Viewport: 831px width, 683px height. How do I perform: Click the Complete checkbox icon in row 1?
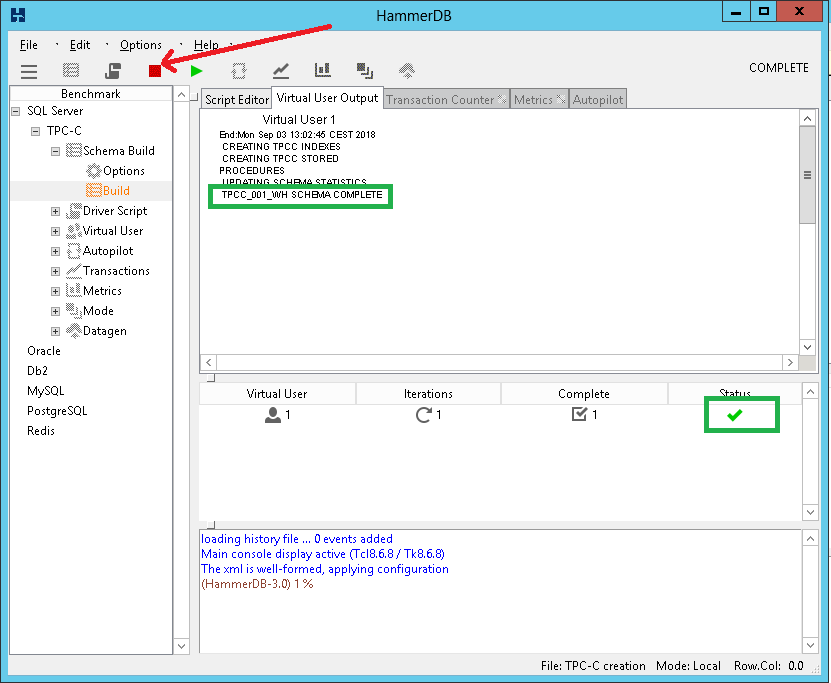[580, 414]
